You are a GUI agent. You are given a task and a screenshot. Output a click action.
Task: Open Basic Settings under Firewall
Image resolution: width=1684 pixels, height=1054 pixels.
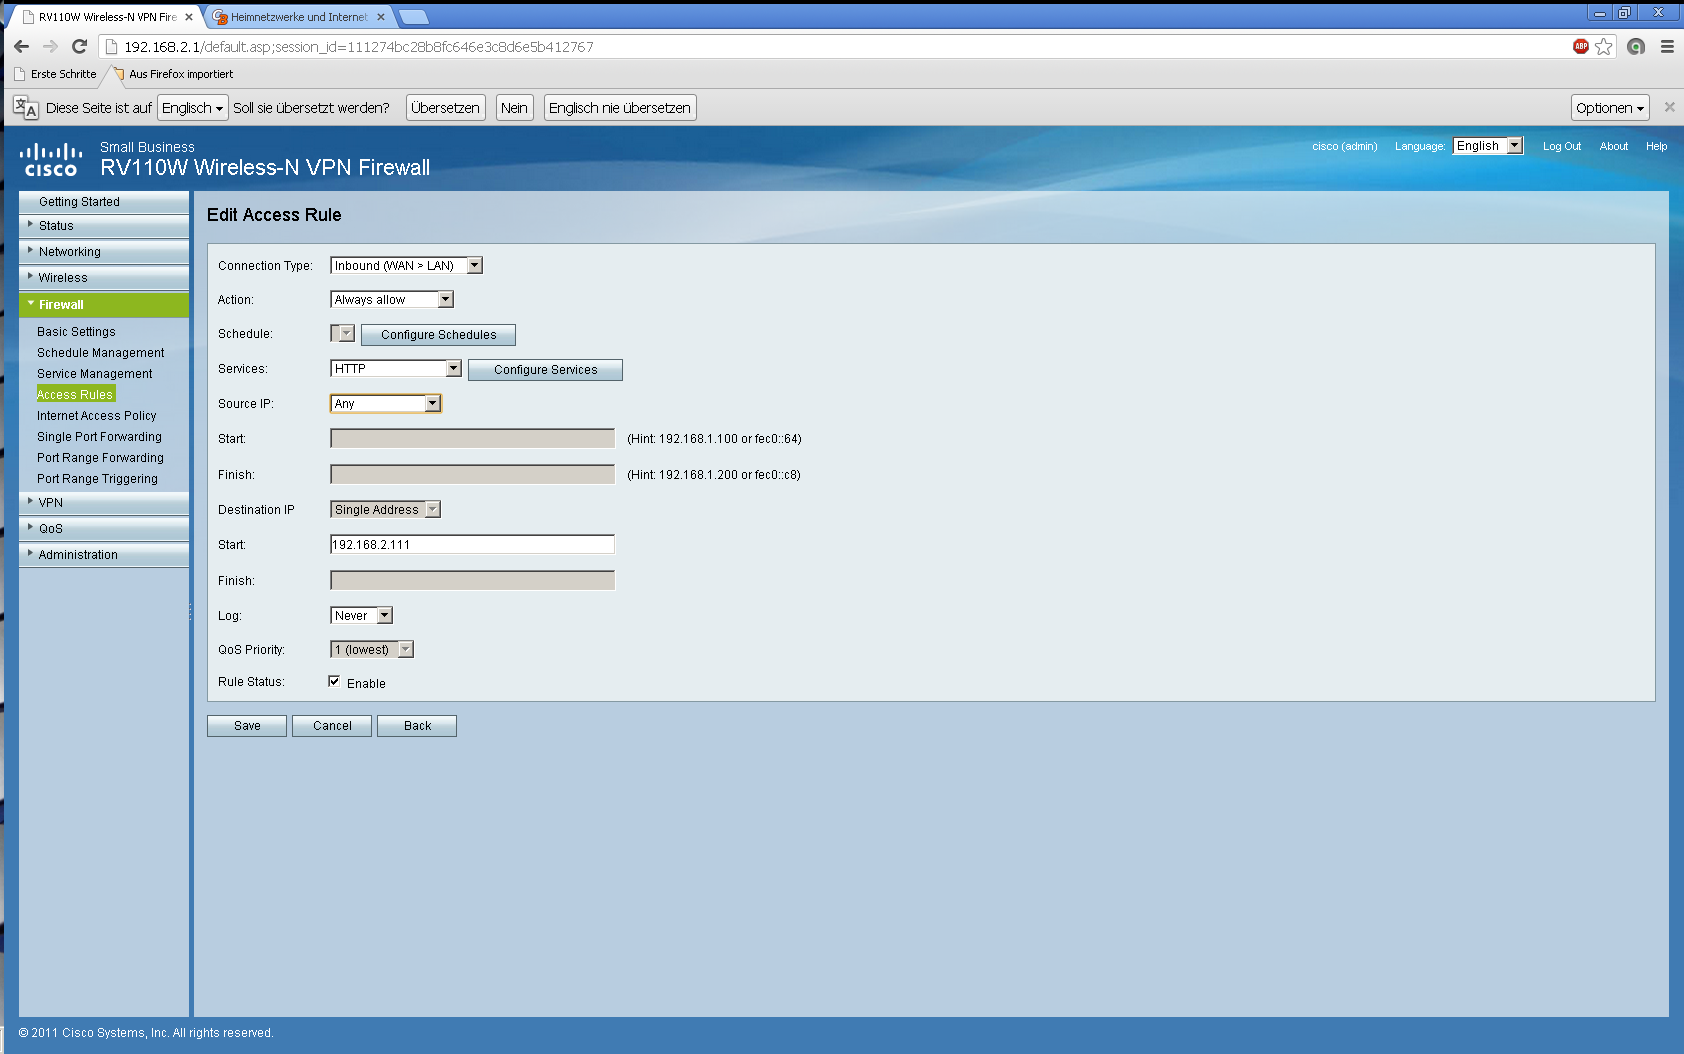pyautogui.click(x=76, y=332)
